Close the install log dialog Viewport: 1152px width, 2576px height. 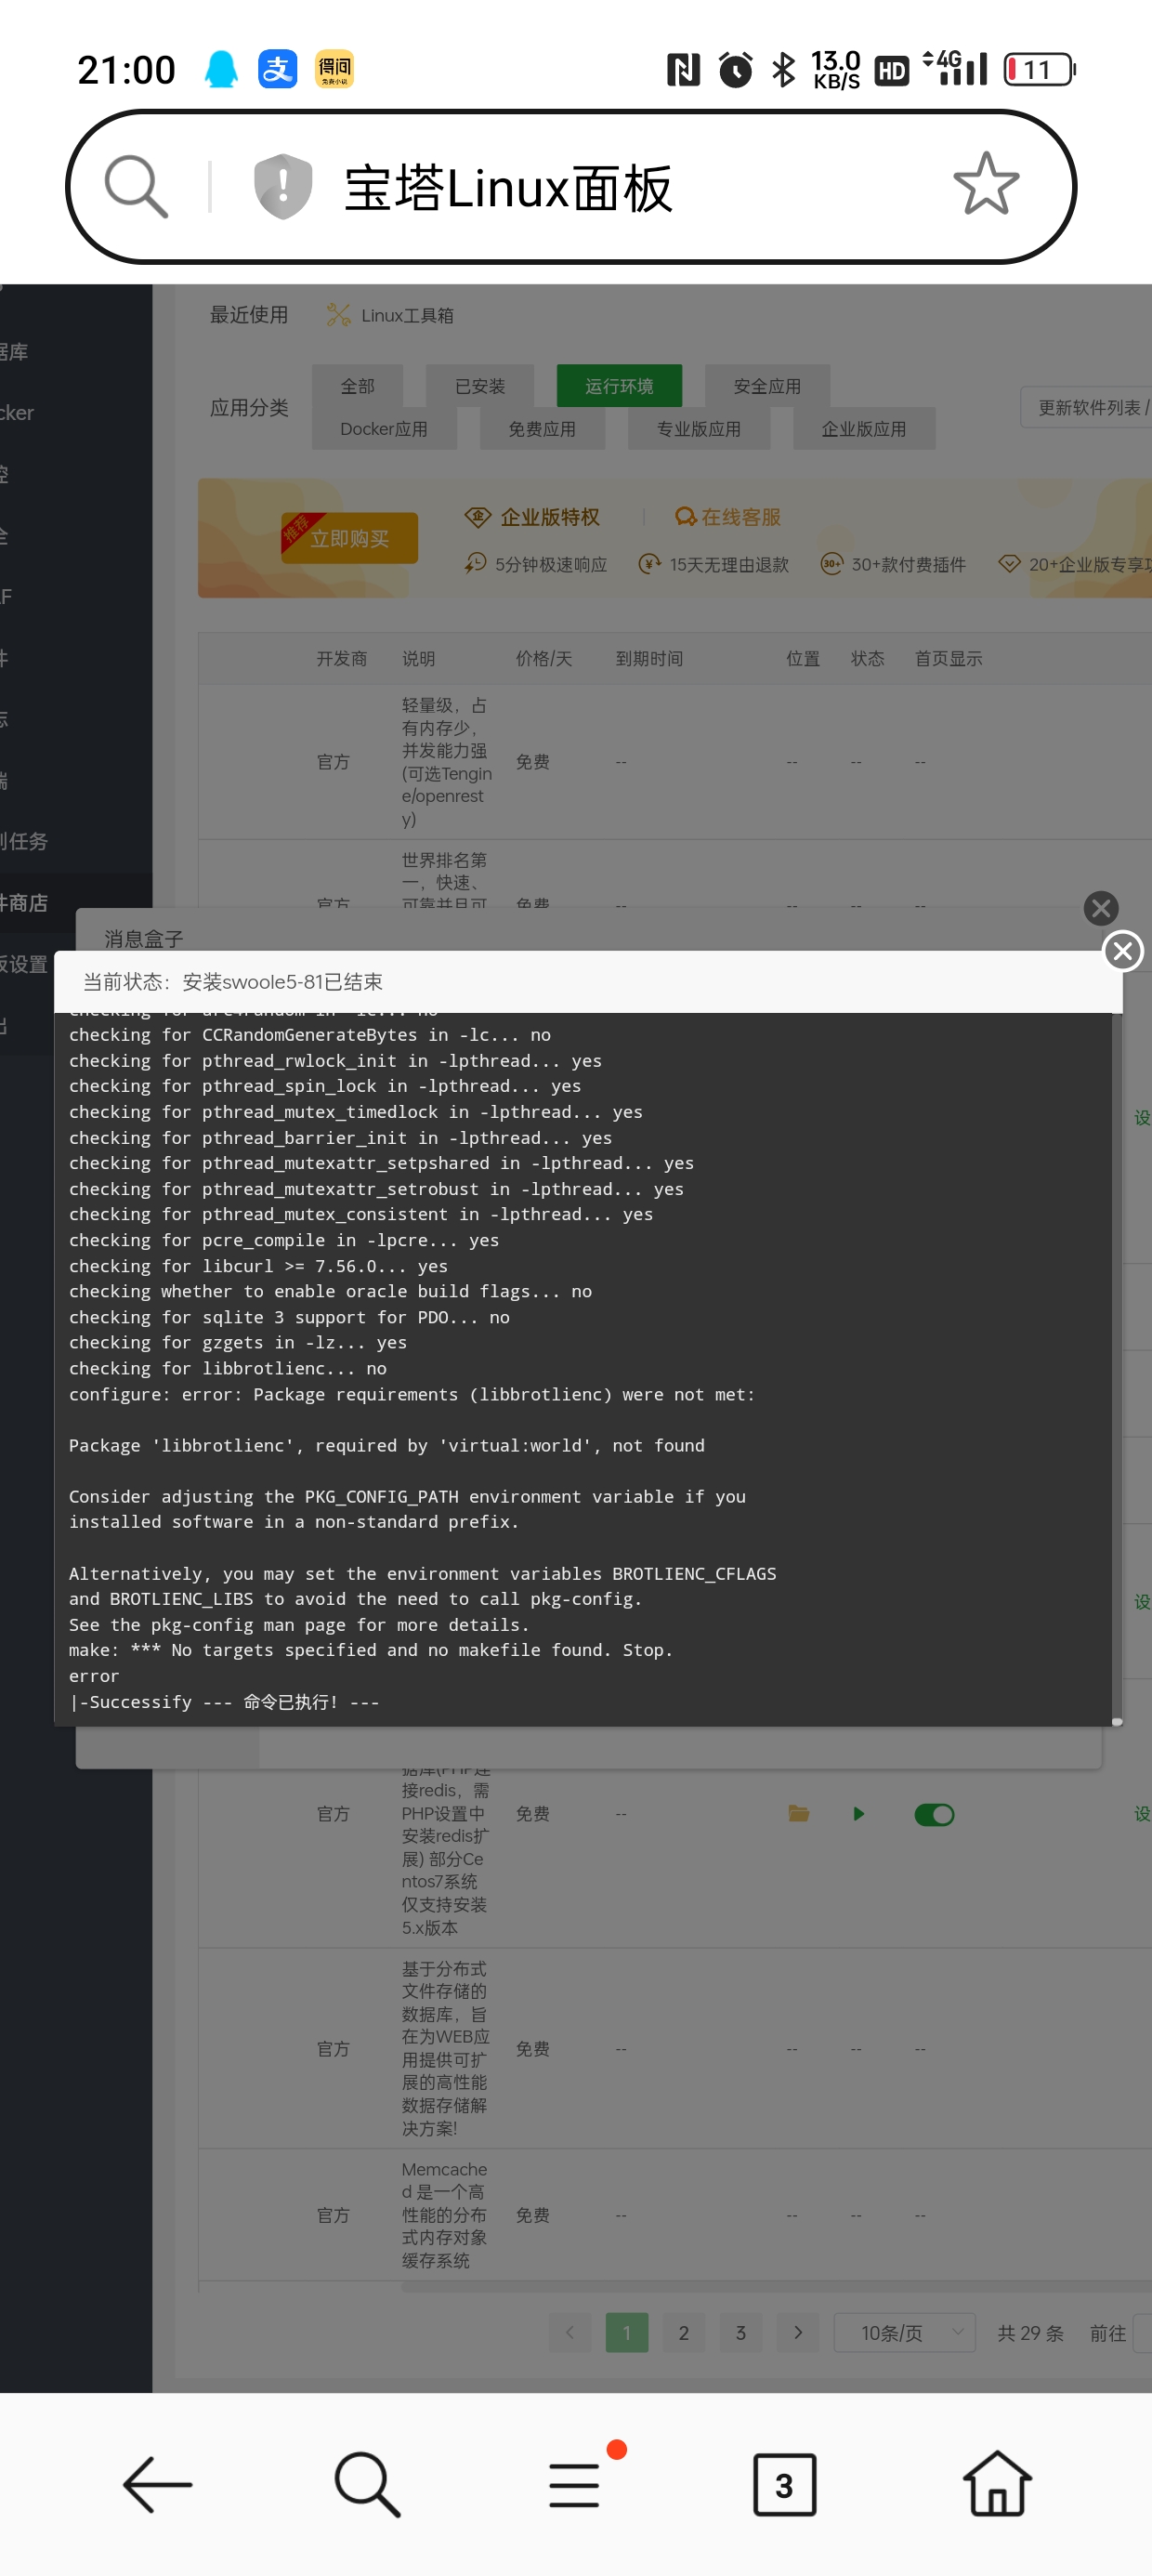click(x=1123, y=950)
